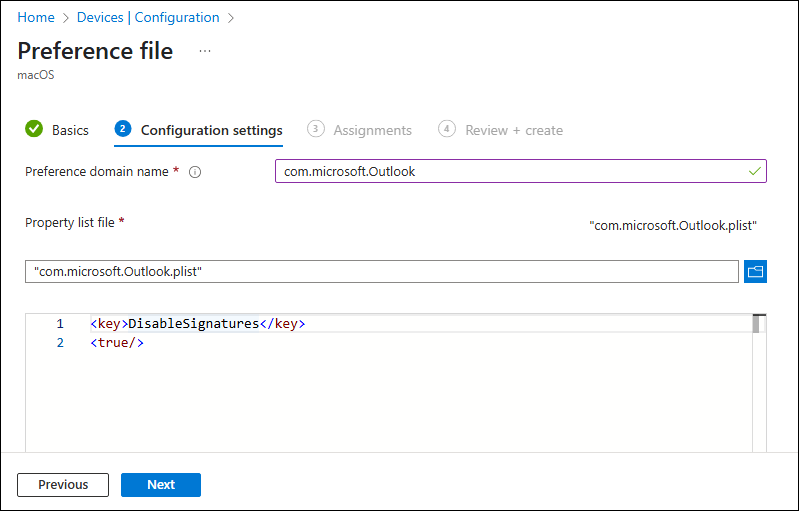
Task: Click the step 3 circle icon
Action: 315,129
